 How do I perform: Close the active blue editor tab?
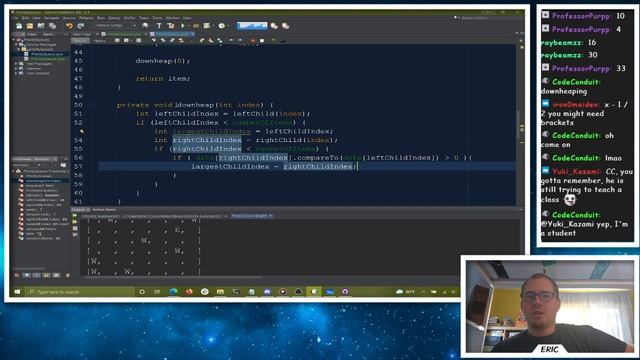pos(193,34)
